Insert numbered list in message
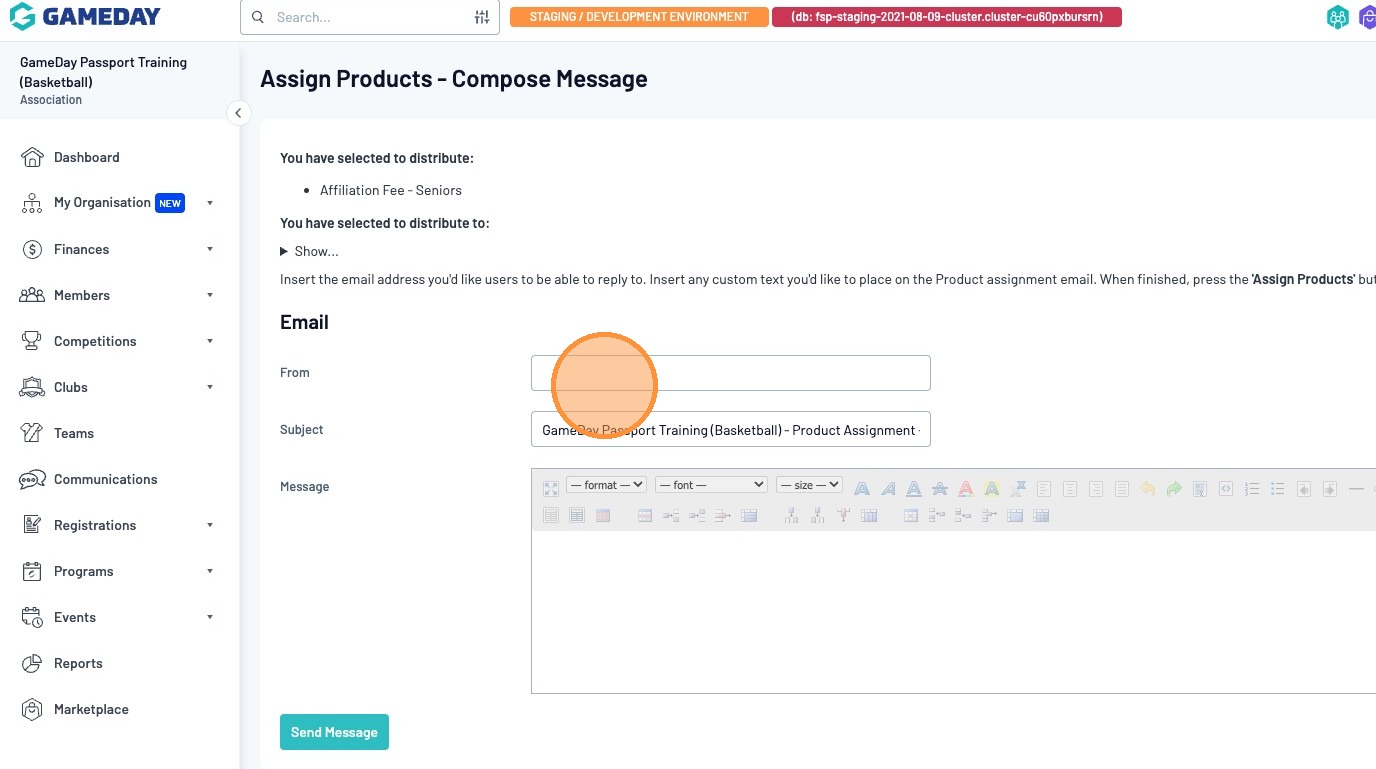 click(1252, 489)
